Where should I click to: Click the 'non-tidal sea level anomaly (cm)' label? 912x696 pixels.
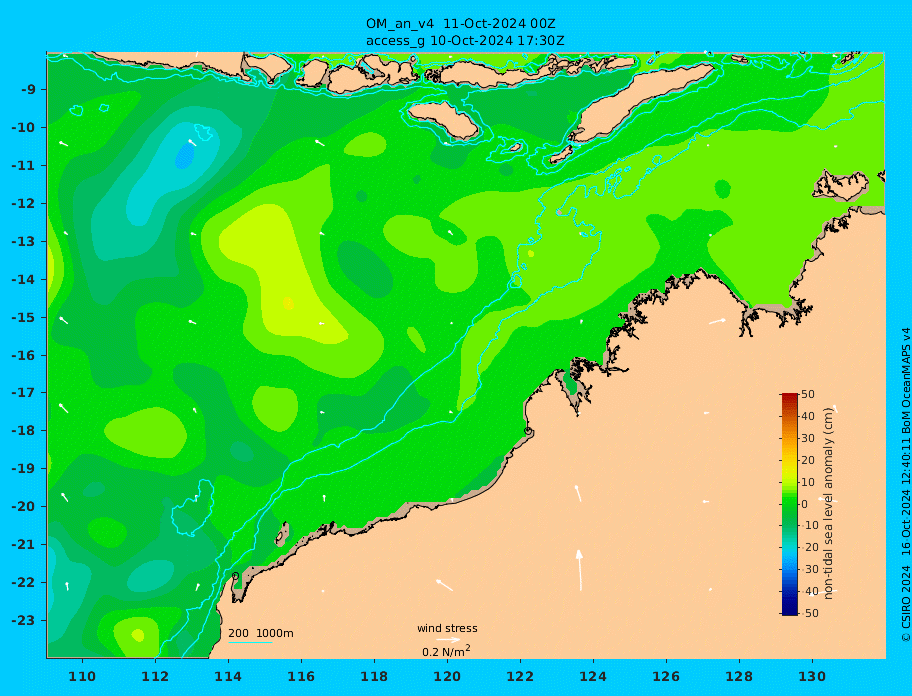coord(829,504)
